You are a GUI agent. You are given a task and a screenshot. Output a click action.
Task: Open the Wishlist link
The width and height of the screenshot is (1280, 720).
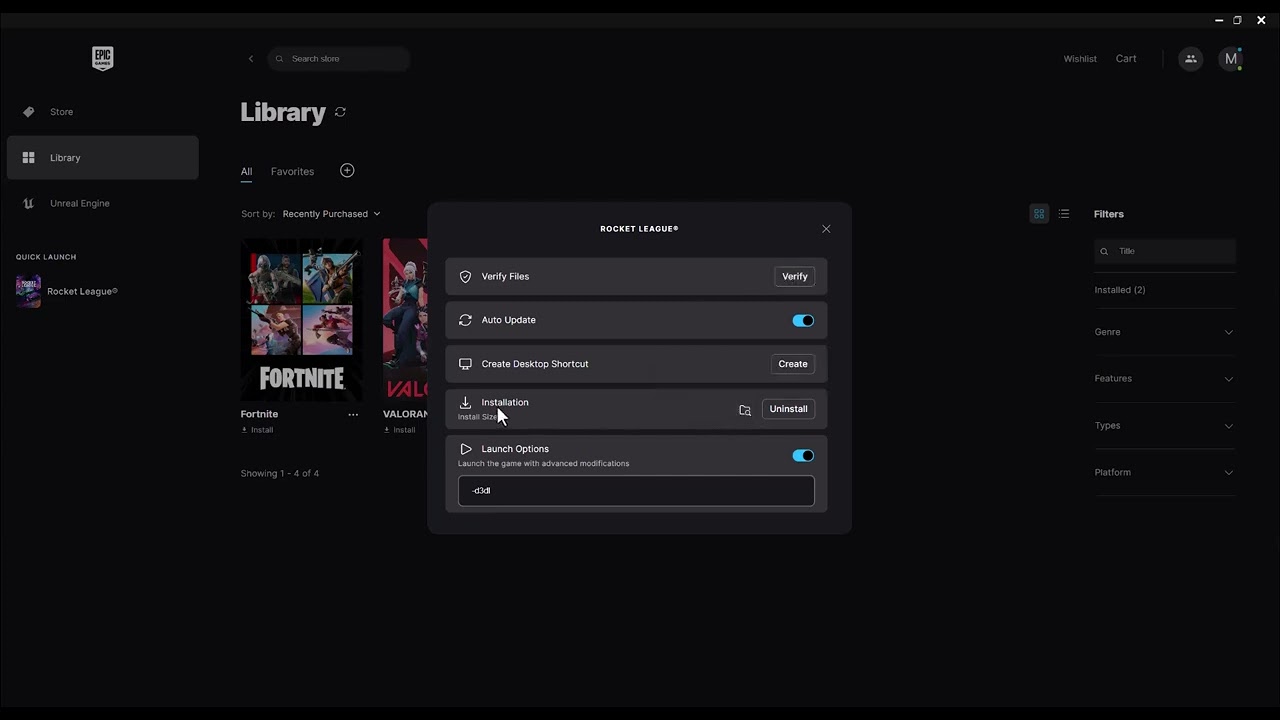tap(1080, 59)
